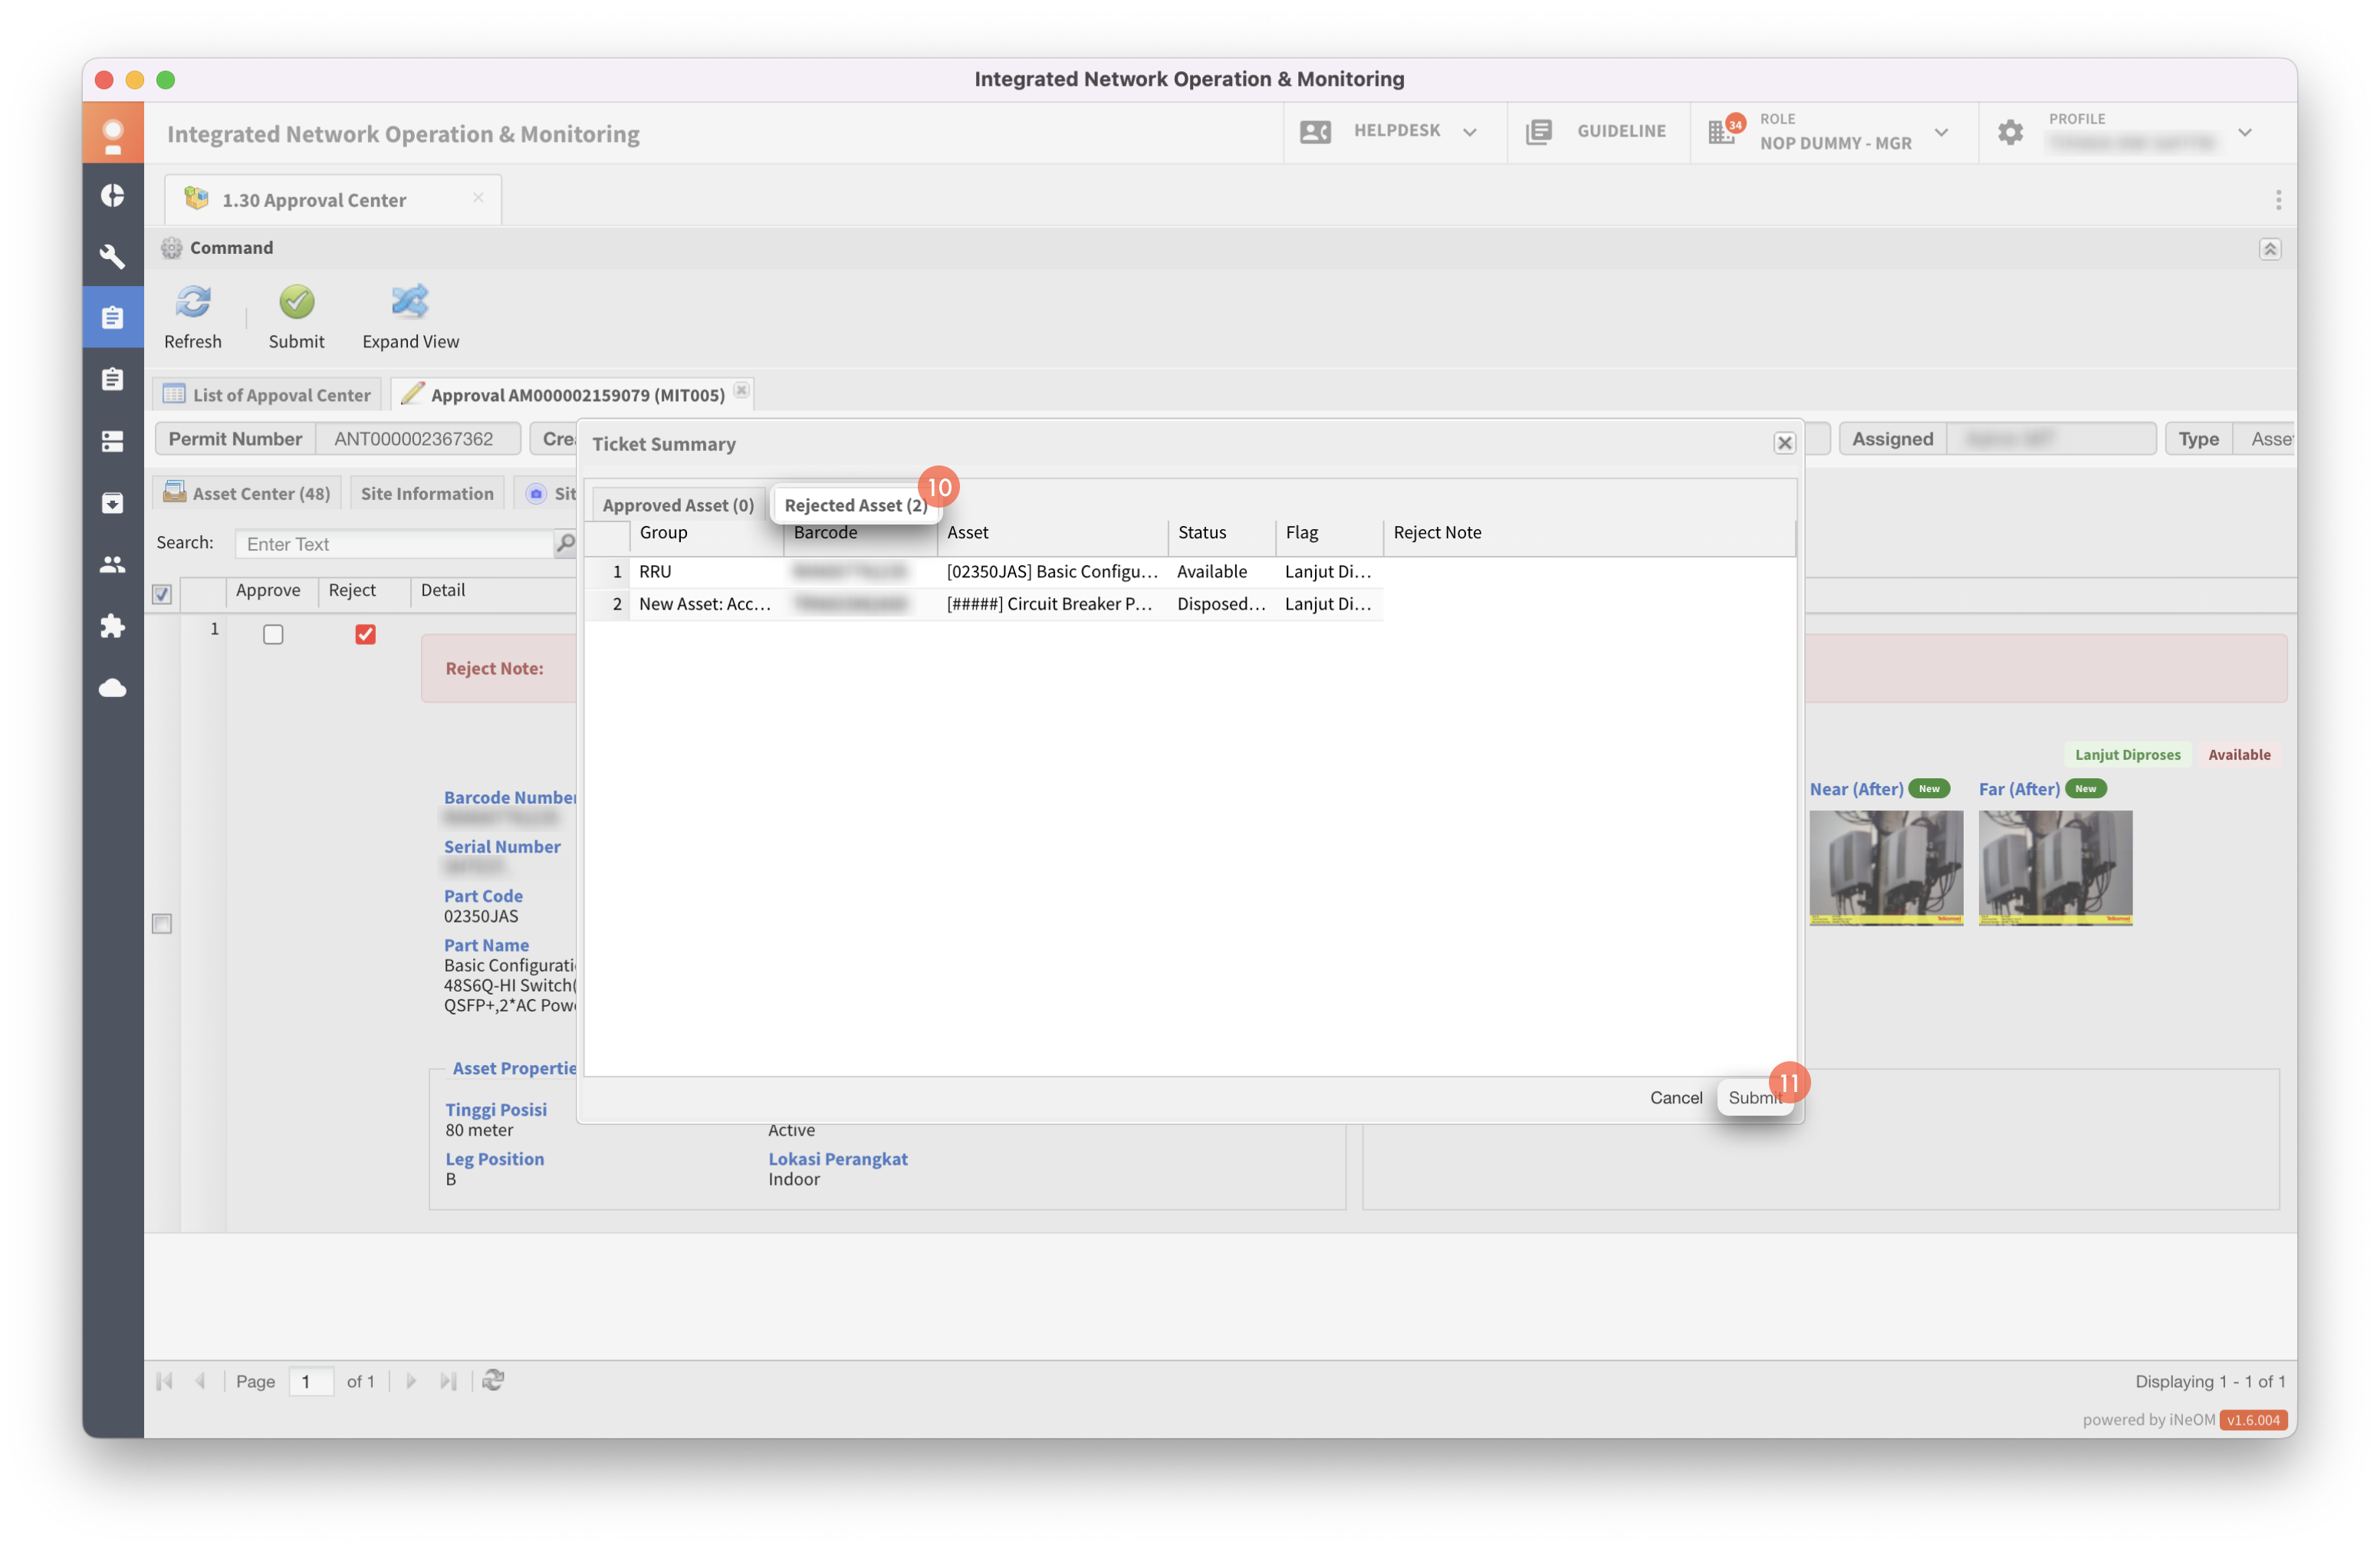The image size is (2380, 1552).
Task: Open the Profile dropdown chevron
Action: (2244, 132)
